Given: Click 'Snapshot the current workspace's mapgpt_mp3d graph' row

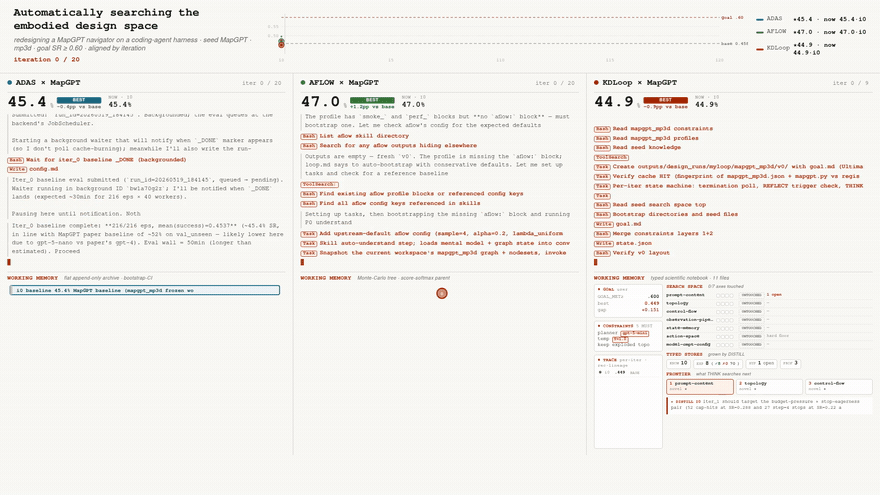Looking at the screenshot, I should pyautogui.click(x=434, y=253).
